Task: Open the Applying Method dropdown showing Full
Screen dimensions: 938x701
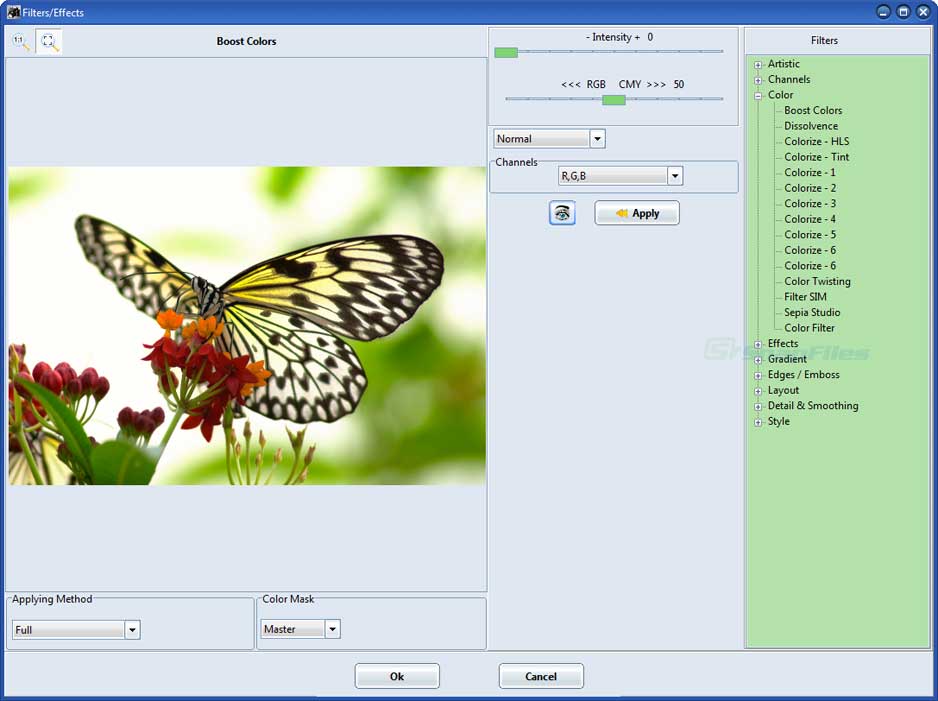Action: tap(131, 630)
